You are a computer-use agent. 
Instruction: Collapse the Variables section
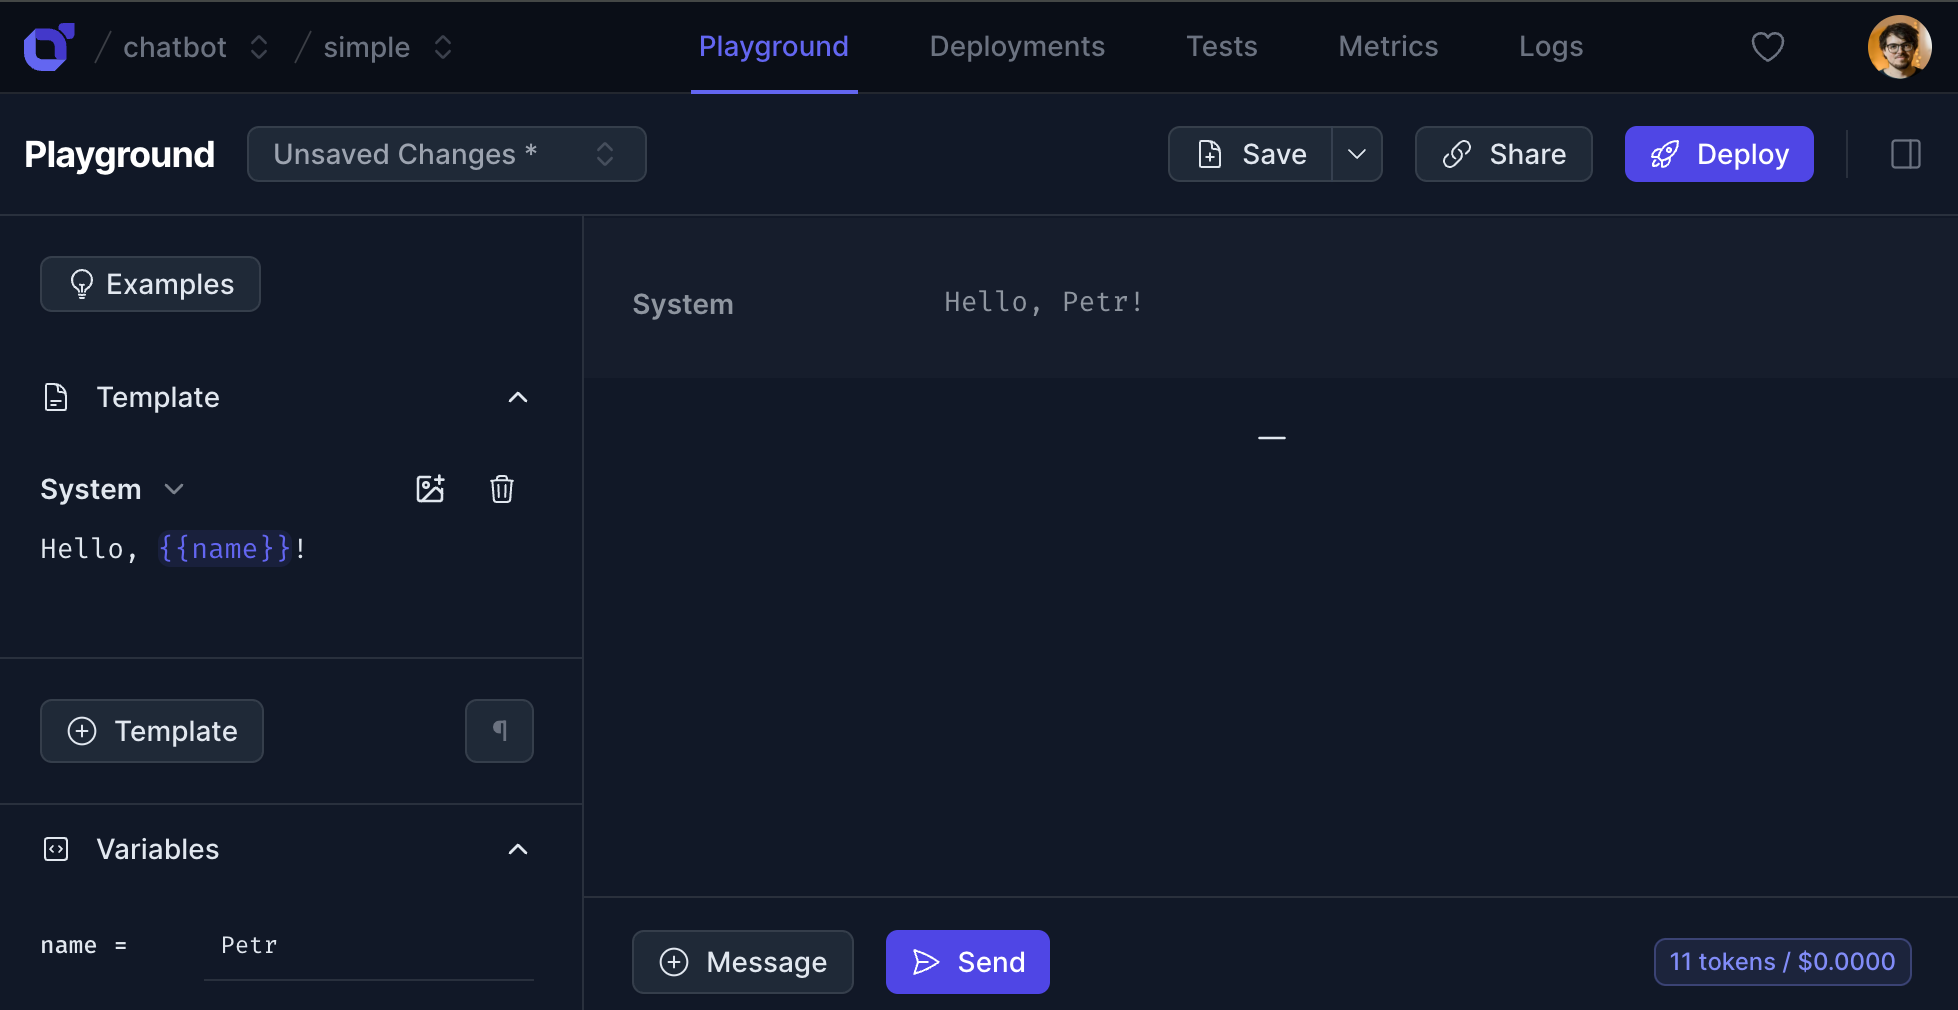click(518, 849)
